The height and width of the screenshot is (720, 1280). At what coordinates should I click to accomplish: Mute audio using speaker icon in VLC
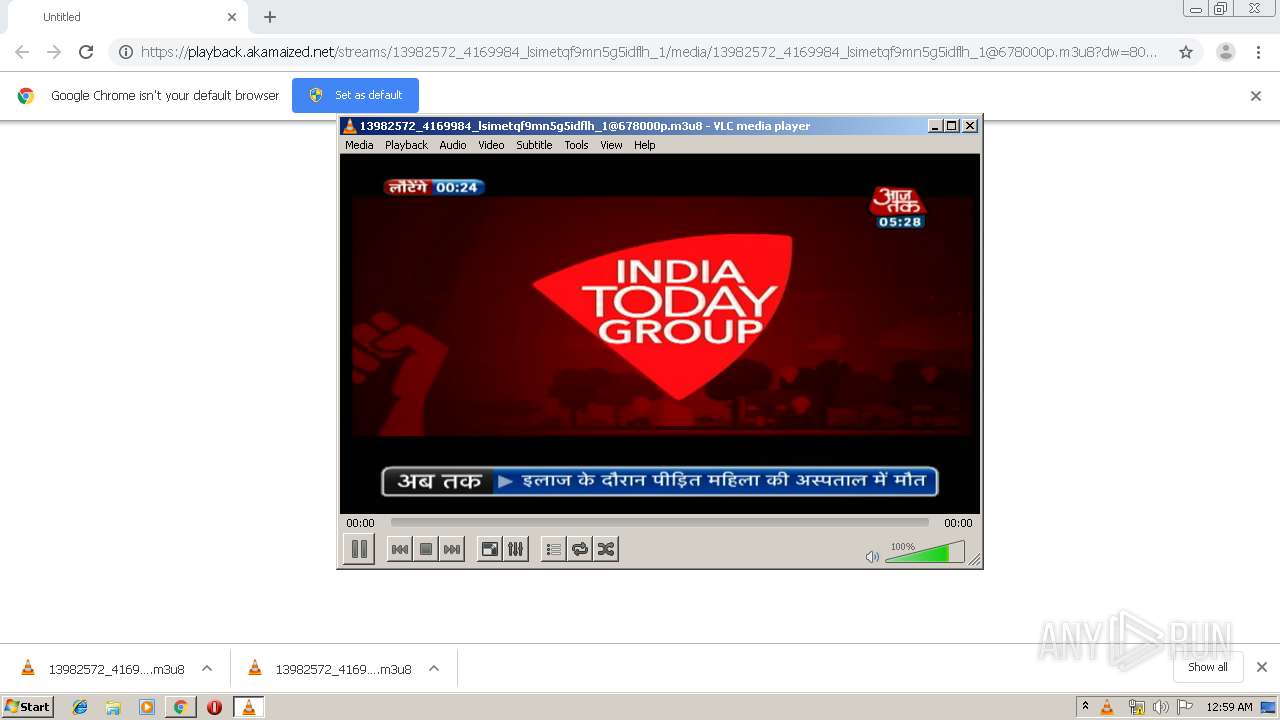[x=872, y=557]
